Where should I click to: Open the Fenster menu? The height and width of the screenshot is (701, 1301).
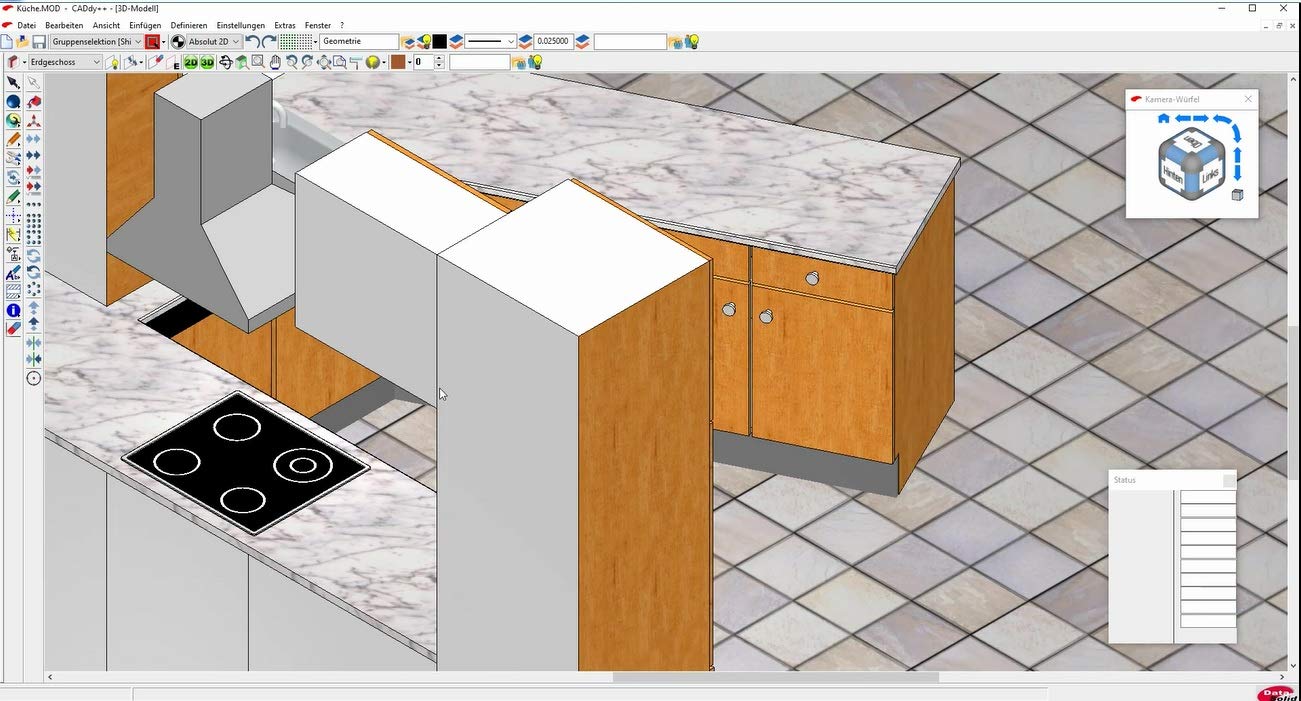click(318, 25)
